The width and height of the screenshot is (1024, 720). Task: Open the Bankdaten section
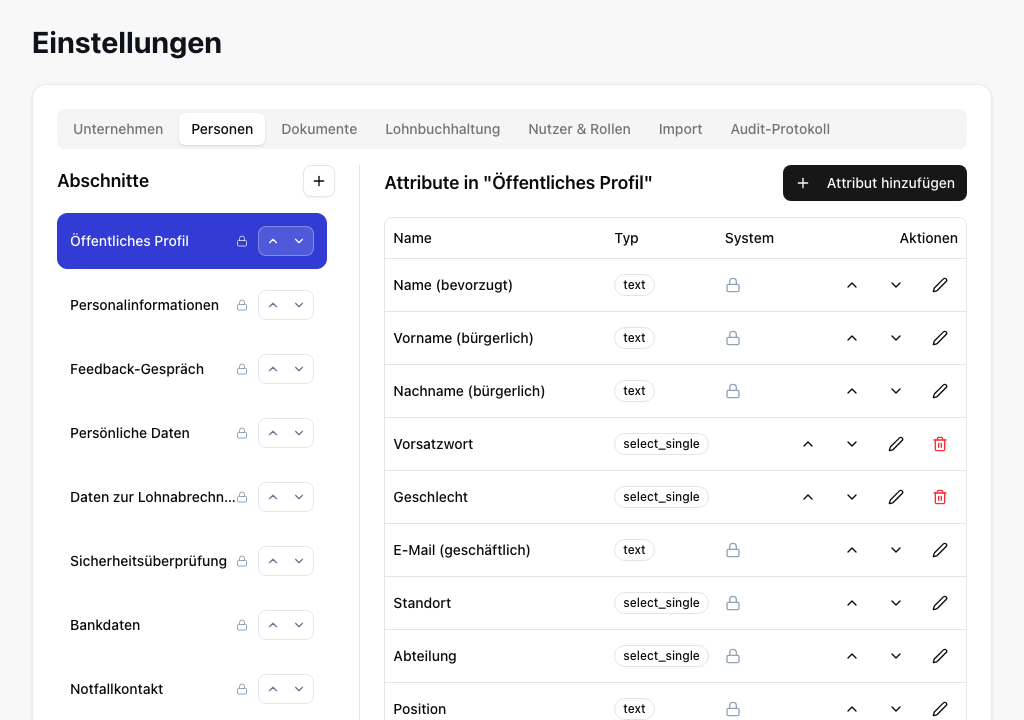coord(192,625)
